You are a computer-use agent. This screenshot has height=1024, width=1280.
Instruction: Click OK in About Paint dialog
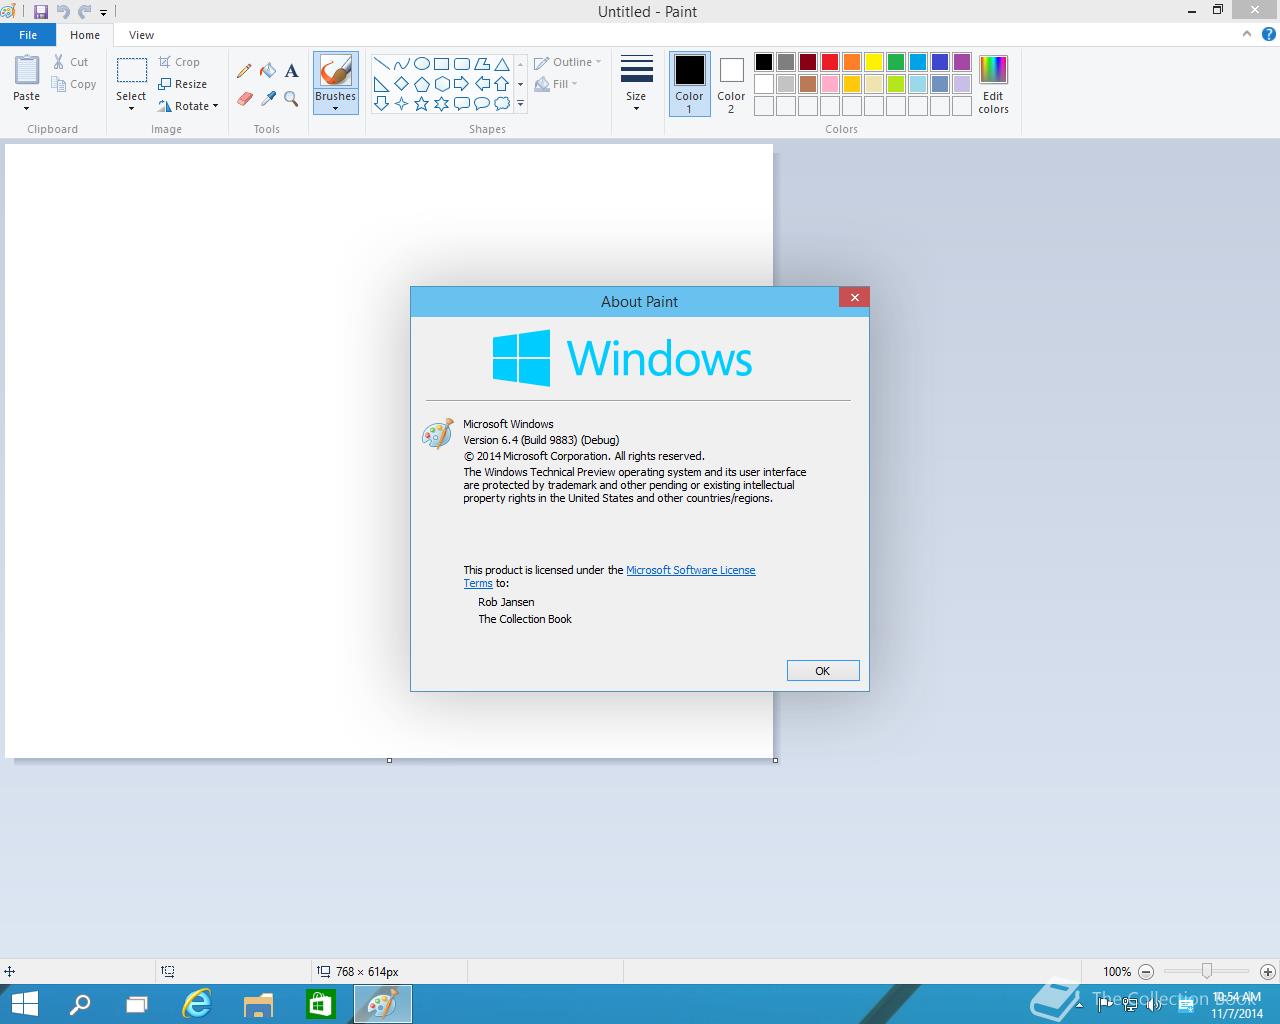823,671
